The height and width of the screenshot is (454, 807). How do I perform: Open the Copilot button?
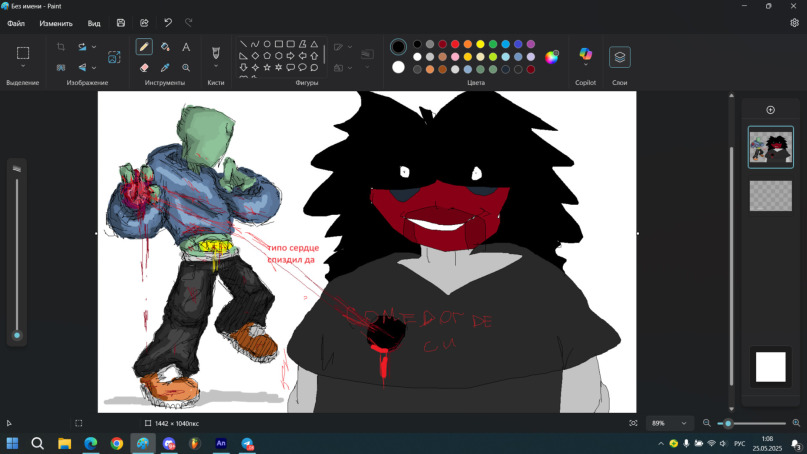point(585,55)
